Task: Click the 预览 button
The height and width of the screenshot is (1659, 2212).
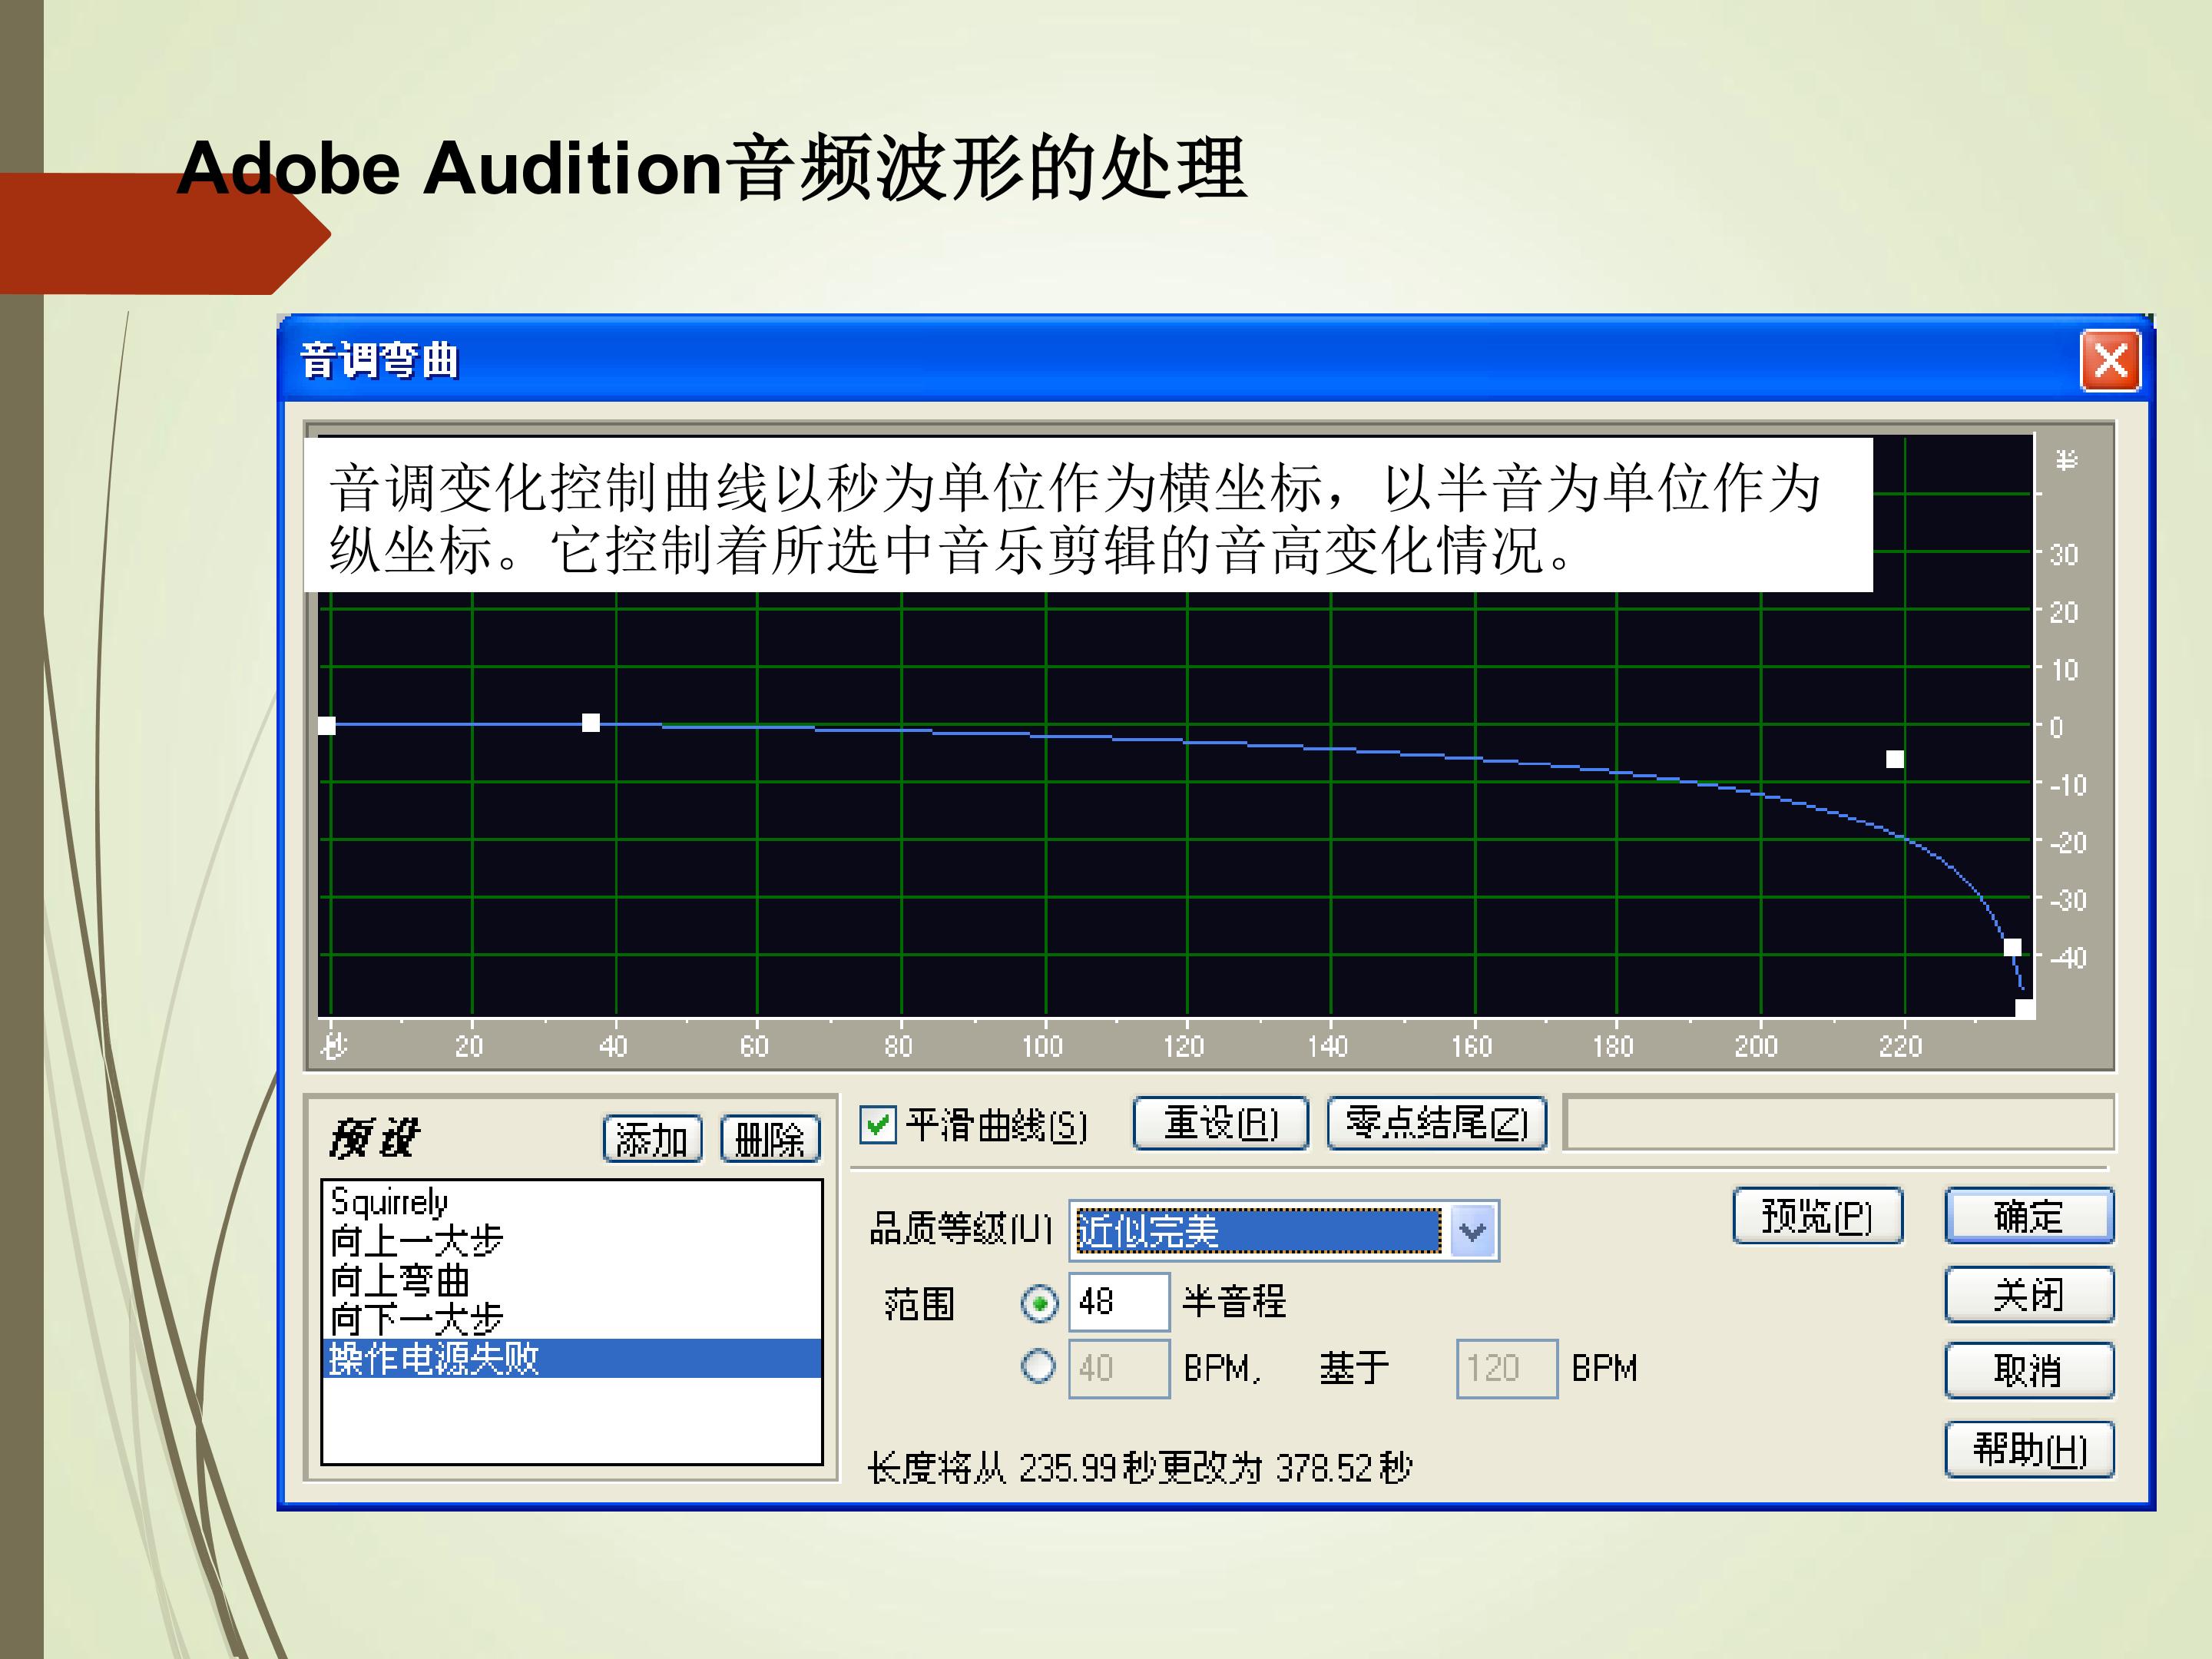Action: pyautogui.click(x=1817, y=1216)
